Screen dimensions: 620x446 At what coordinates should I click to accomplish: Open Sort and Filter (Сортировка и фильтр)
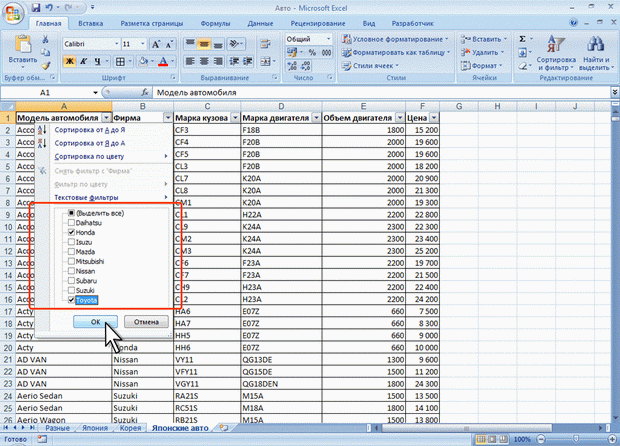[556, 53]
